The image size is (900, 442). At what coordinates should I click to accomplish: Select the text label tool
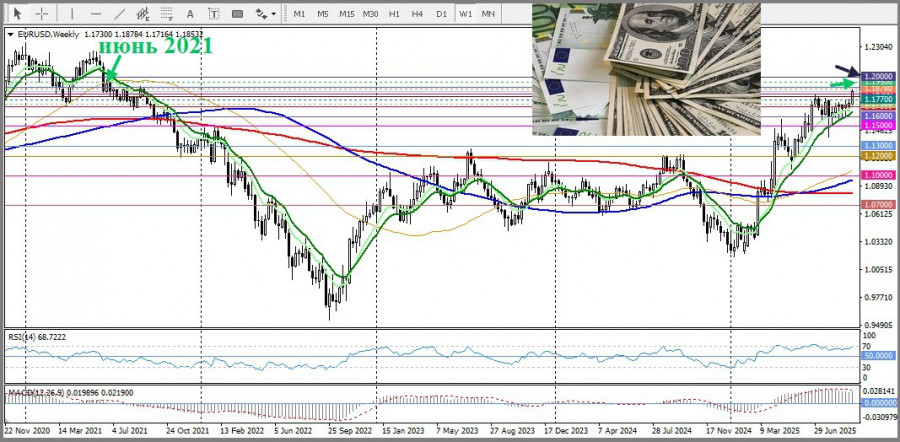coord(214,14)
